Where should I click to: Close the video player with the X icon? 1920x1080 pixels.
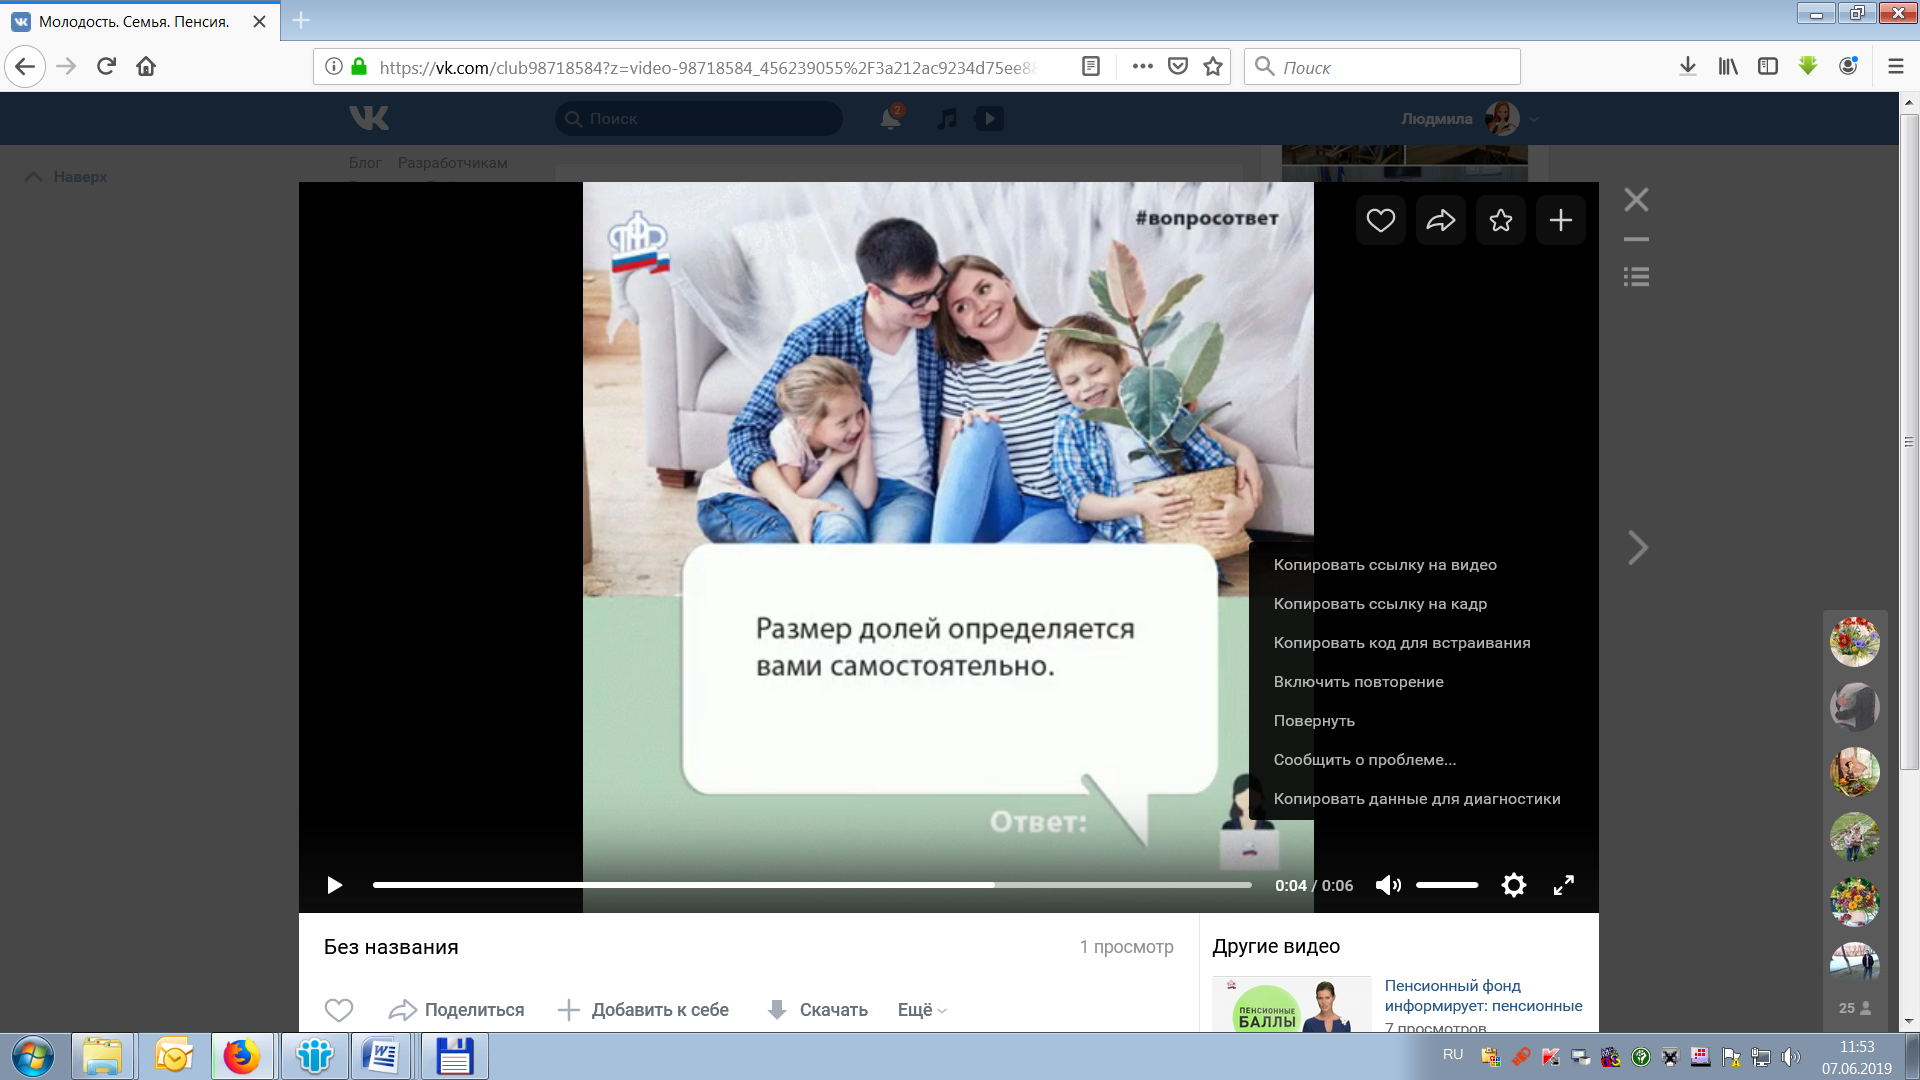pos(1636,200)
